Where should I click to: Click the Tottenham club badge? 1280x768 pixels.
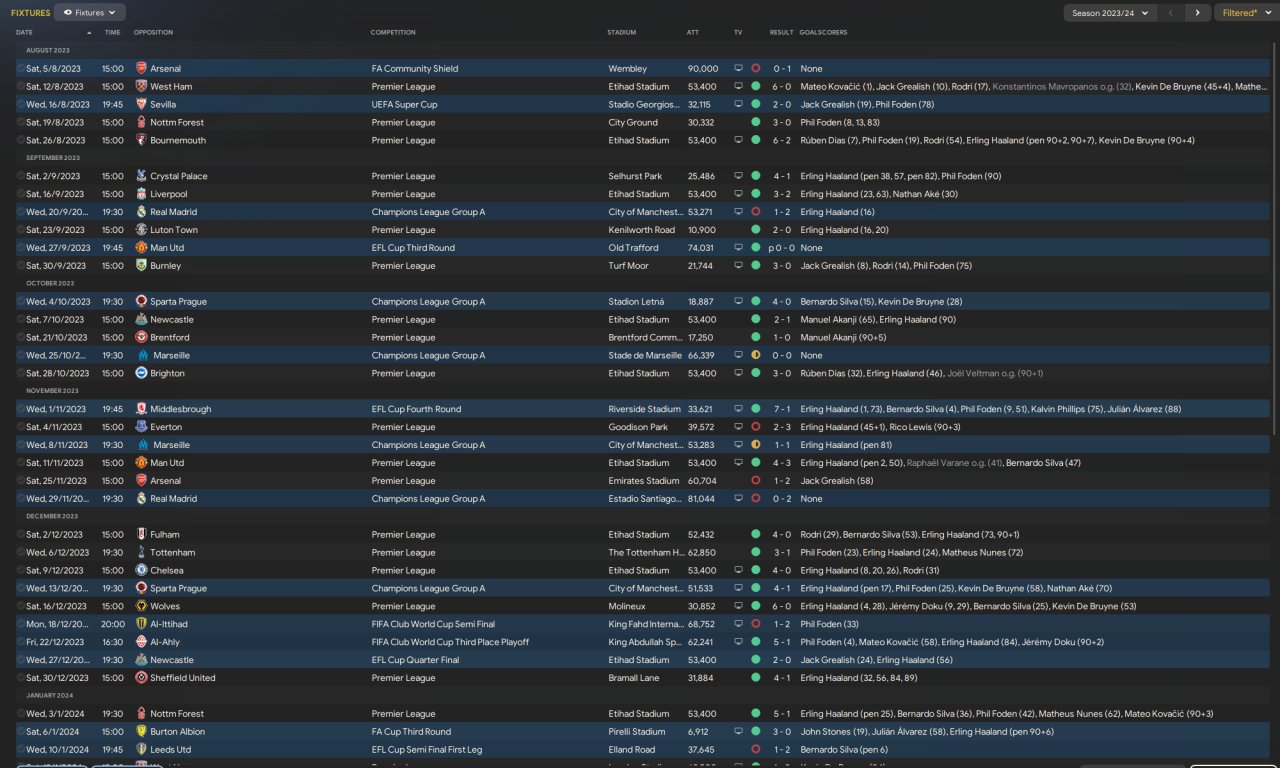pos(141,553)
